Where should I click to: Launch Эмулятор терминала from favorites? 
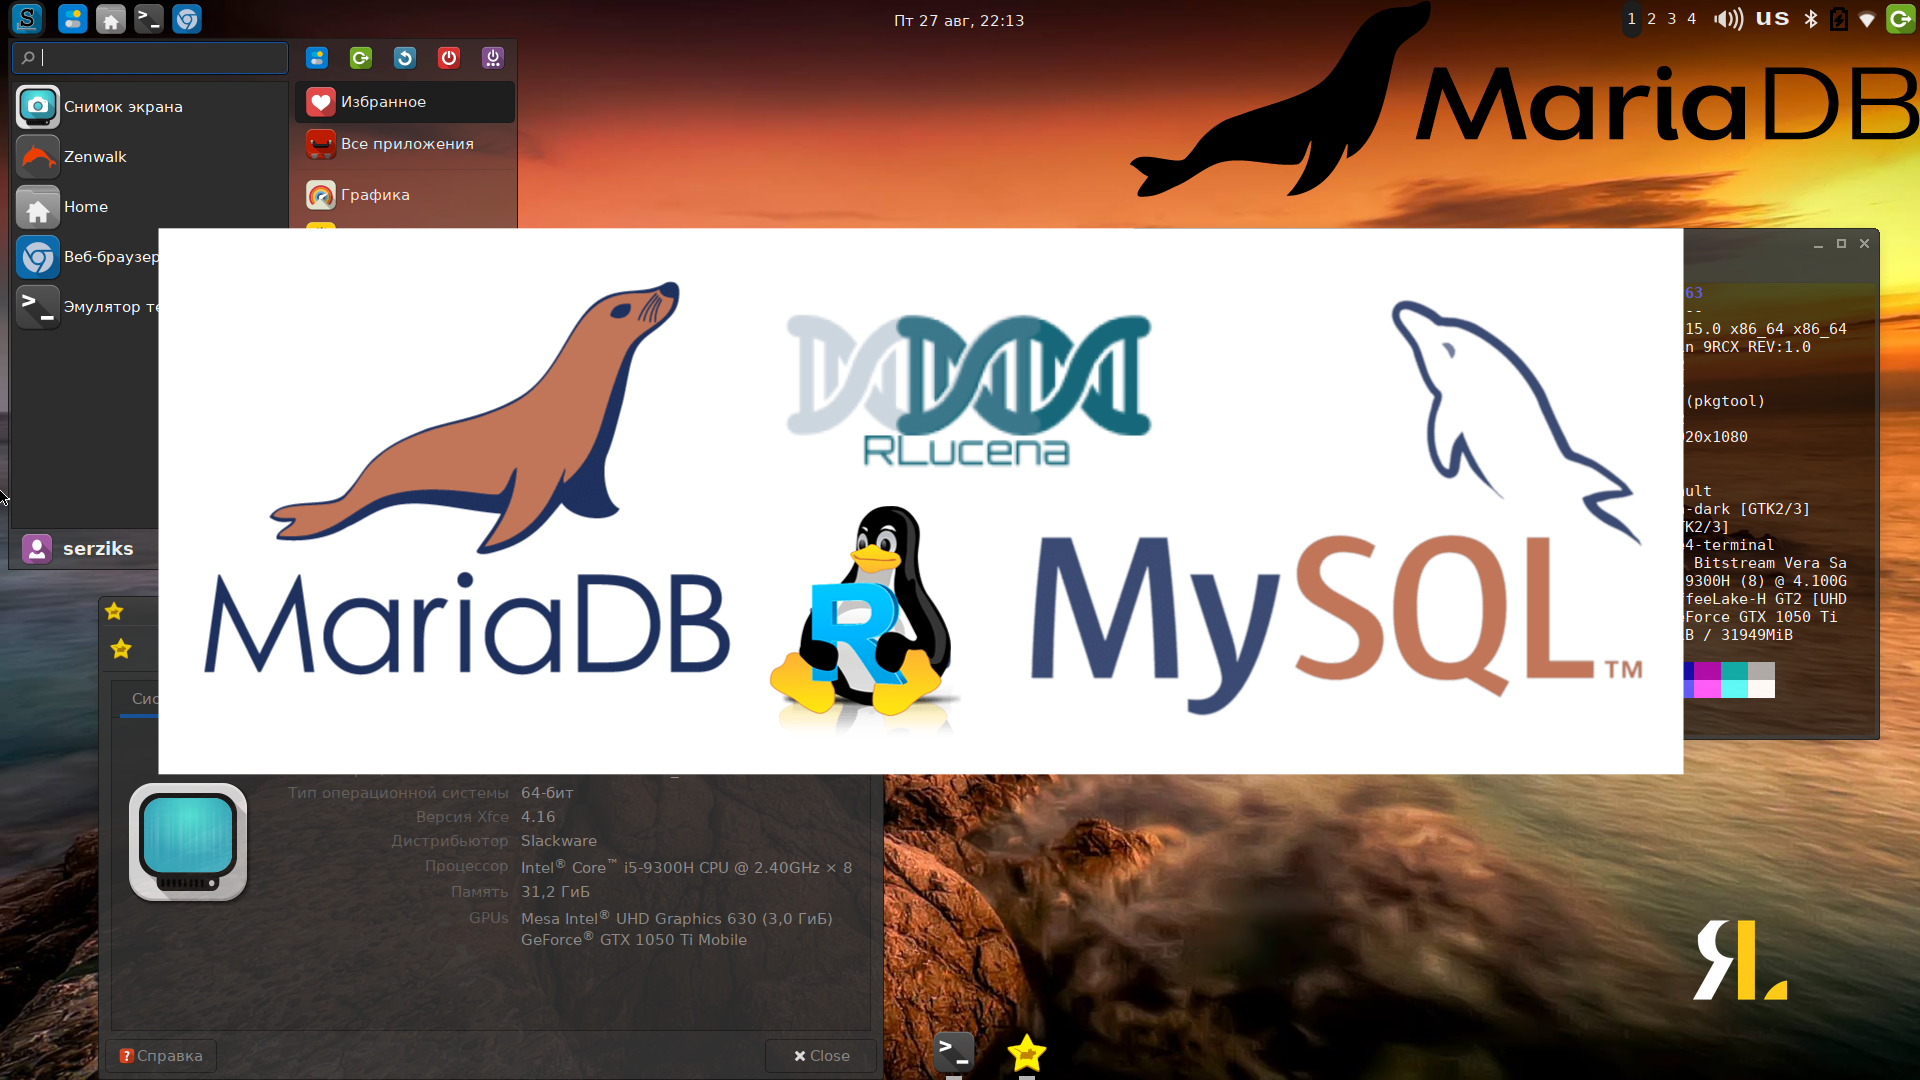coord(86,307)
